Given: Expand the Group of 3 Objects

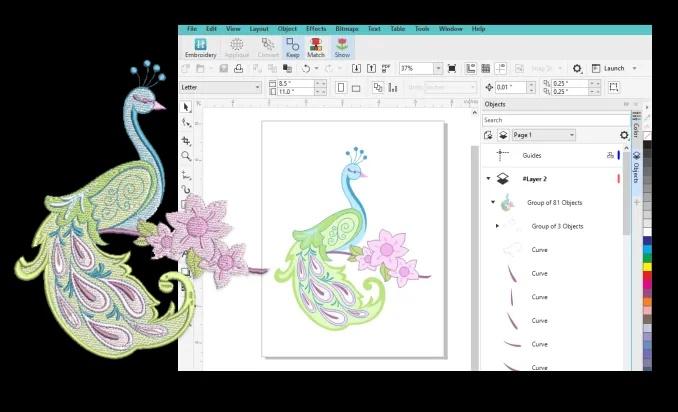Looking at the screenshot, I should click(x=497, y=226).
